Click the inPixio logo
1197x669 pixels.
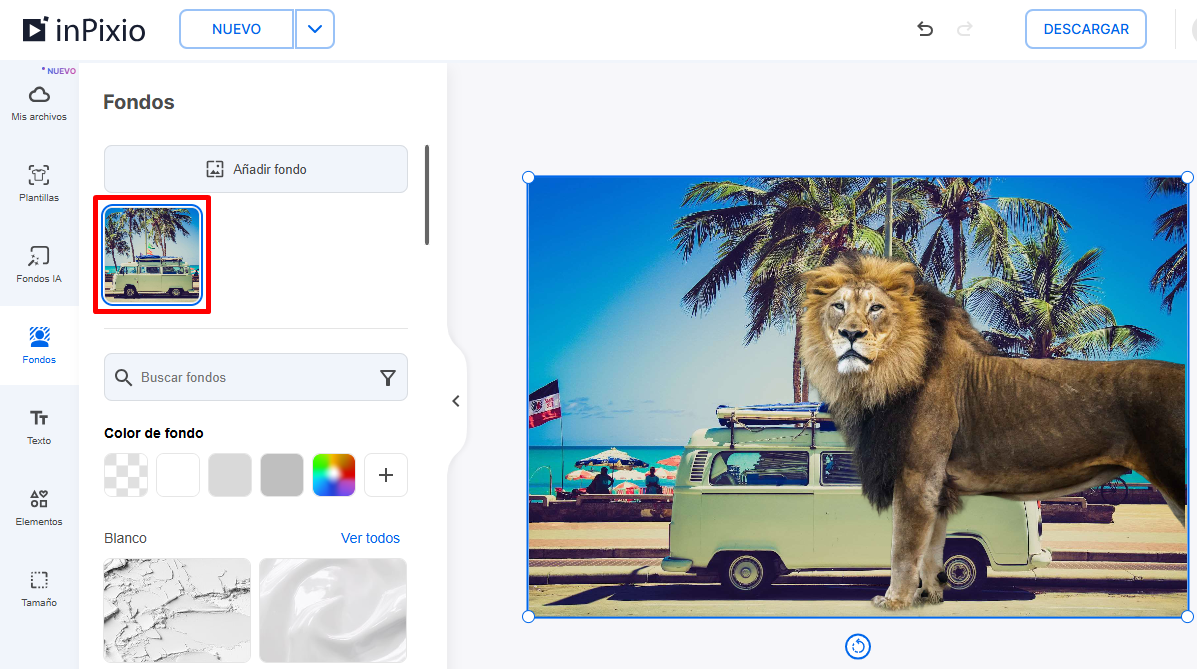(x=84, y=30)
